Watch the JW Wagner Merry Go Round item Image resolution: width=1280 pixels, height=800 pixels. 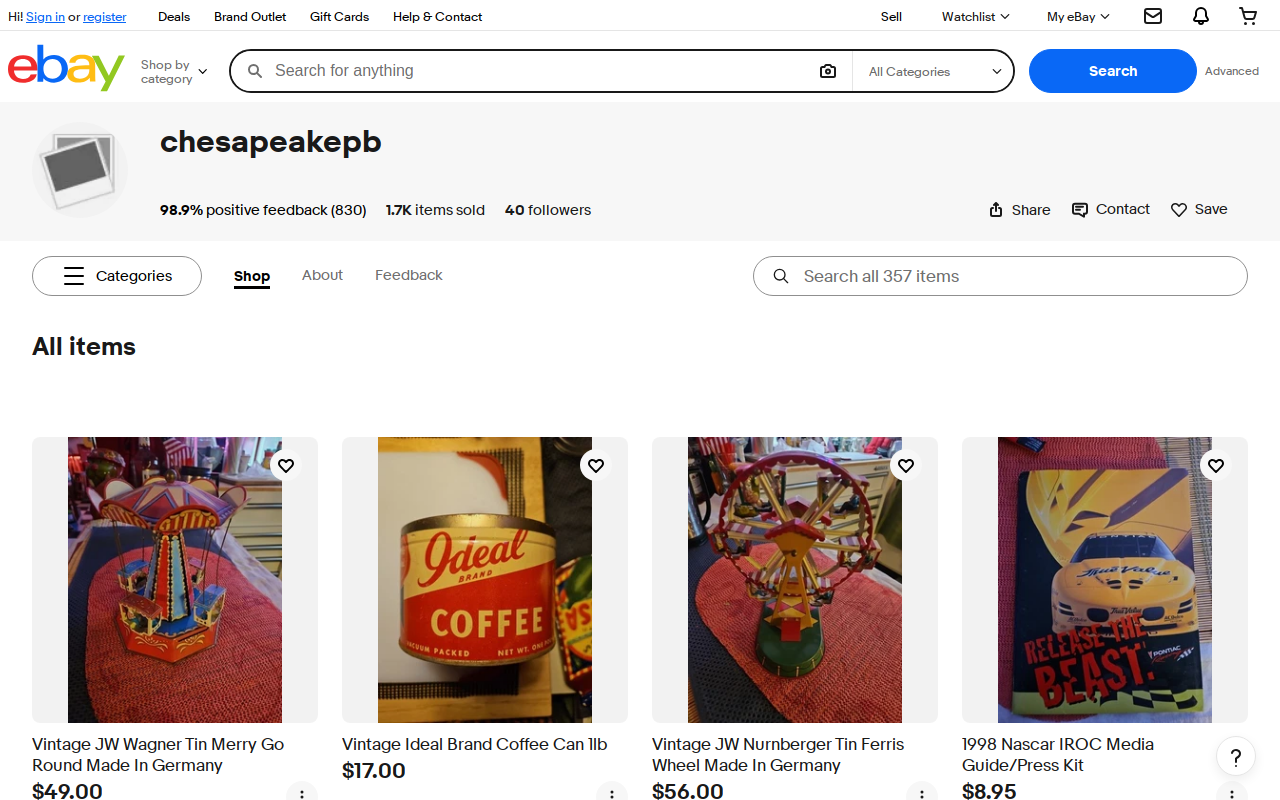[x=286, y=466]
